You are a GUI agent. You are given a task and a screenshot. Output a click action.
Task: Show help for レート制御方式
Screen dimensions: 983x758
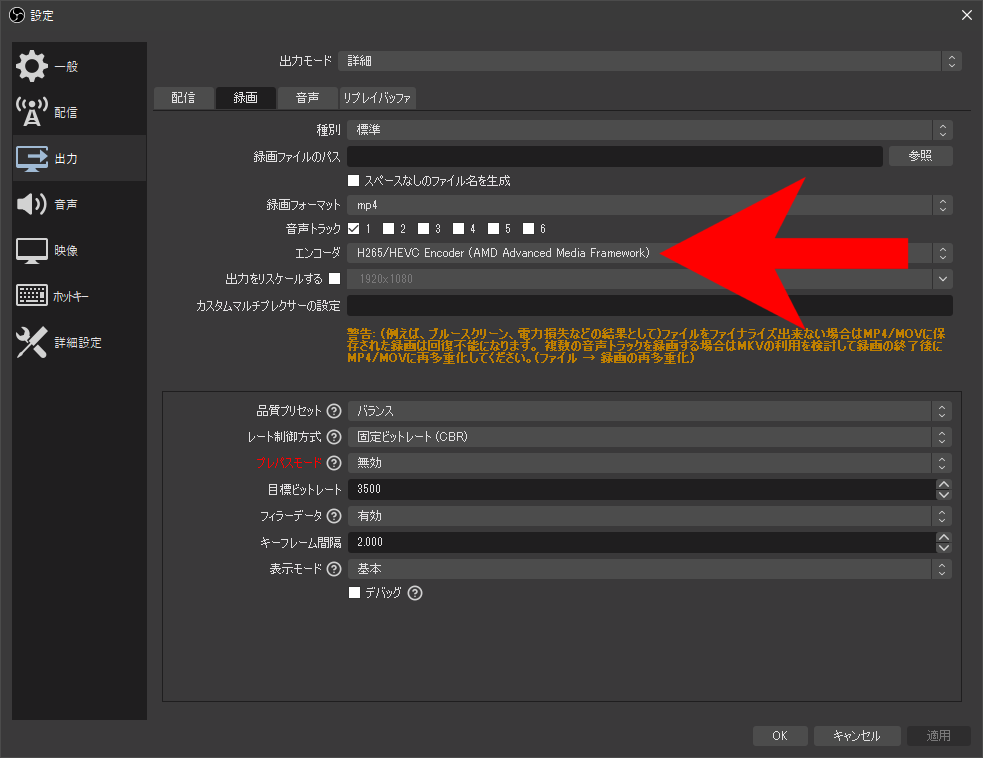coord(334,437)
